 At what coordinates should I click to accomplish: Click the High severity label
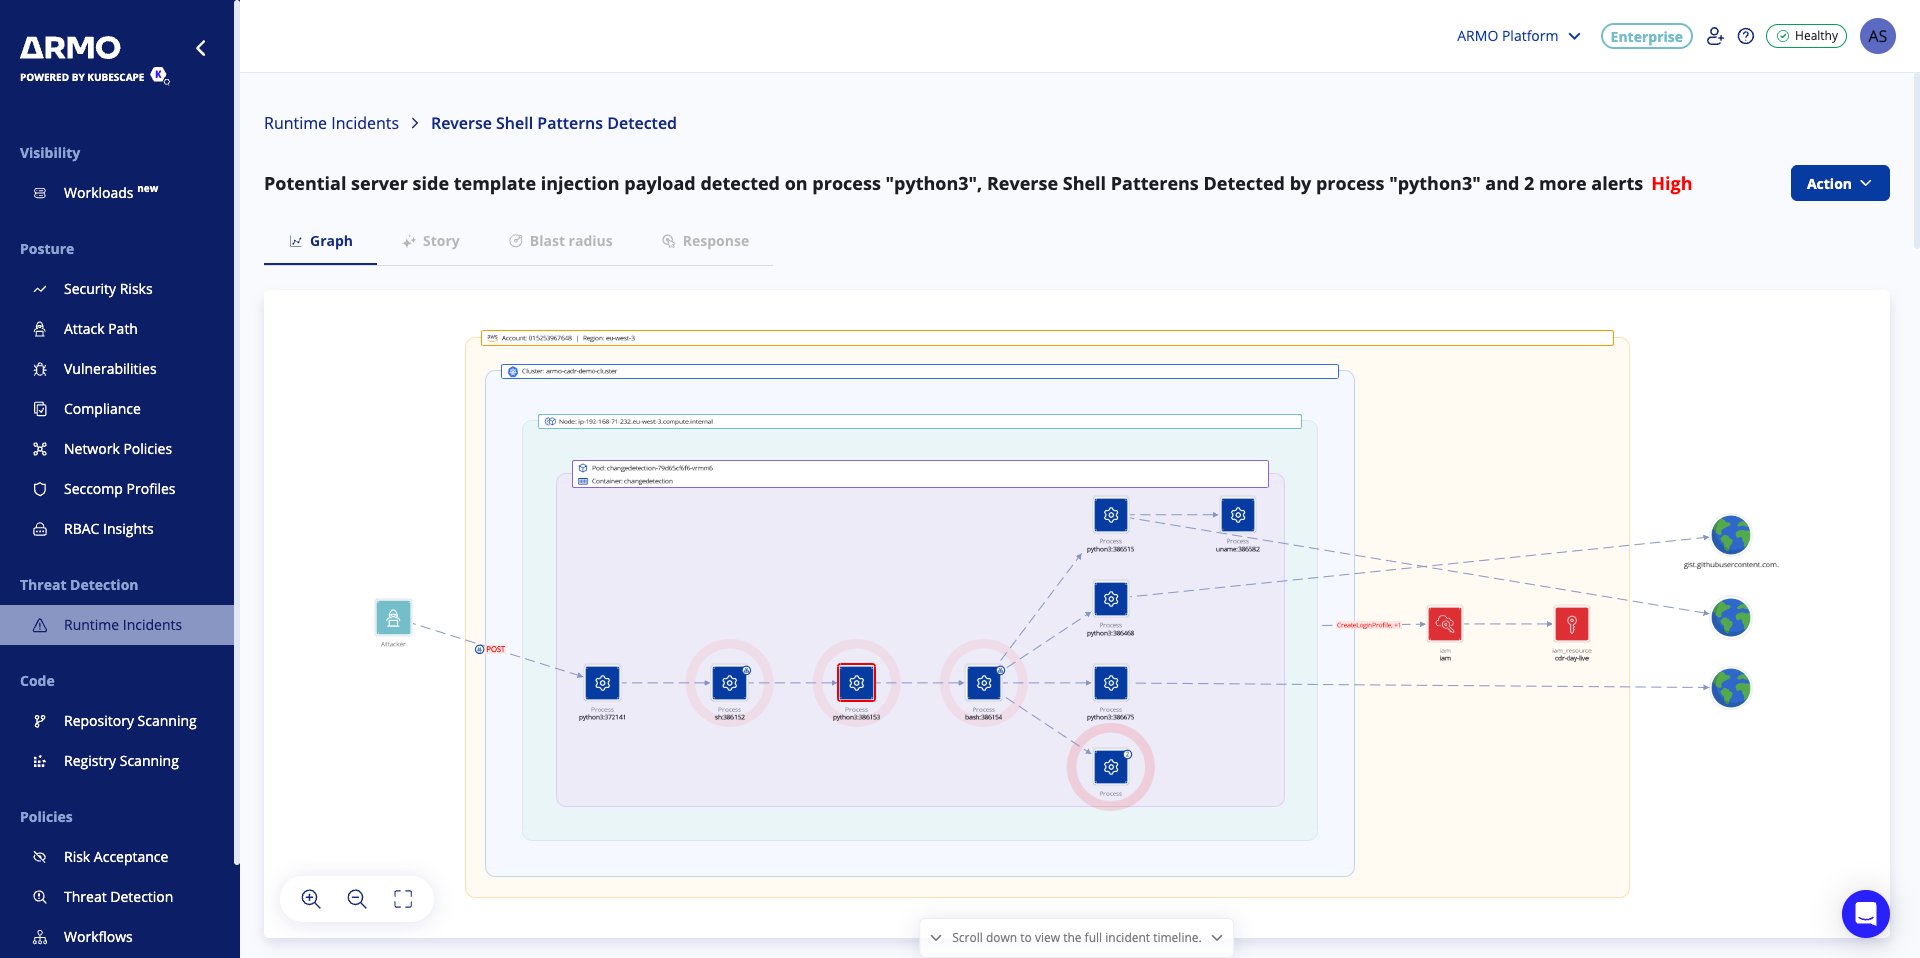(1671, 183)
